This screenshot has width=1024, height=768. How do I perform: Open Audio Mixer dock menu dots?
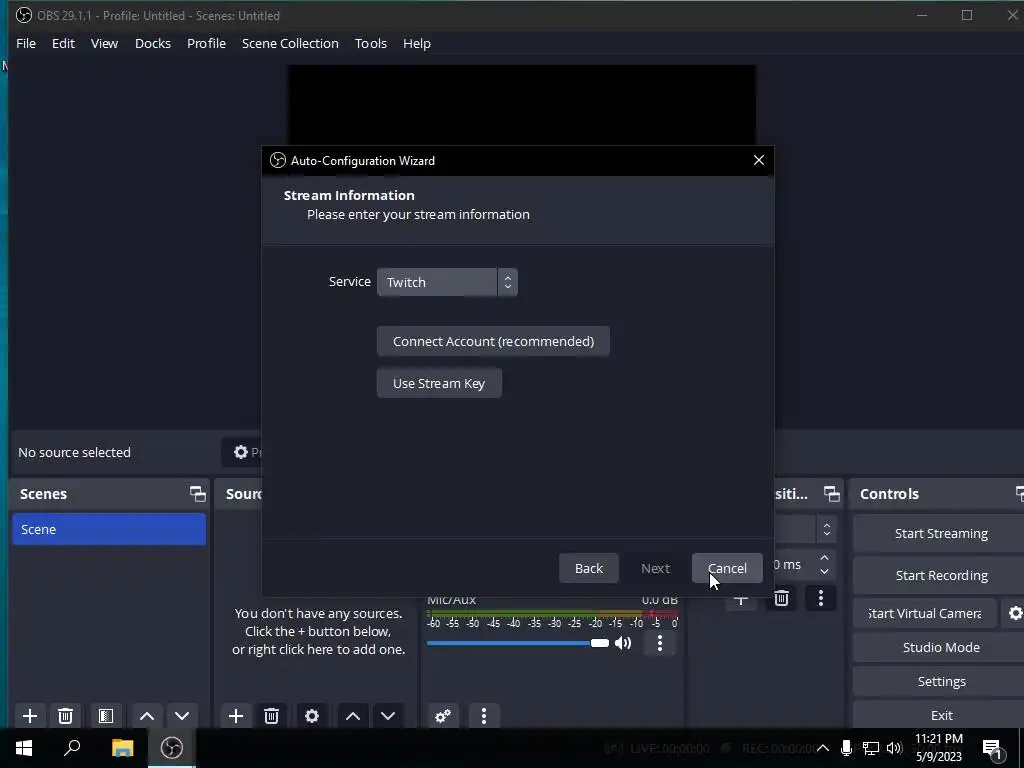(x=483, y=716)
